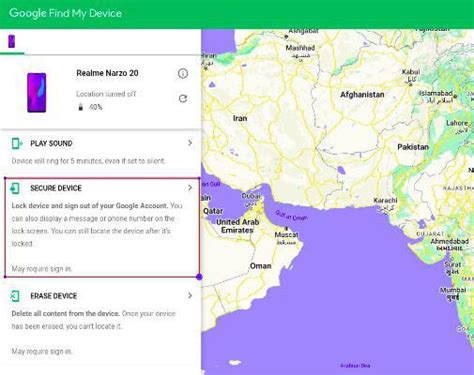Click the 'Realme Narzo 20' device name

[x=107, y=73]
